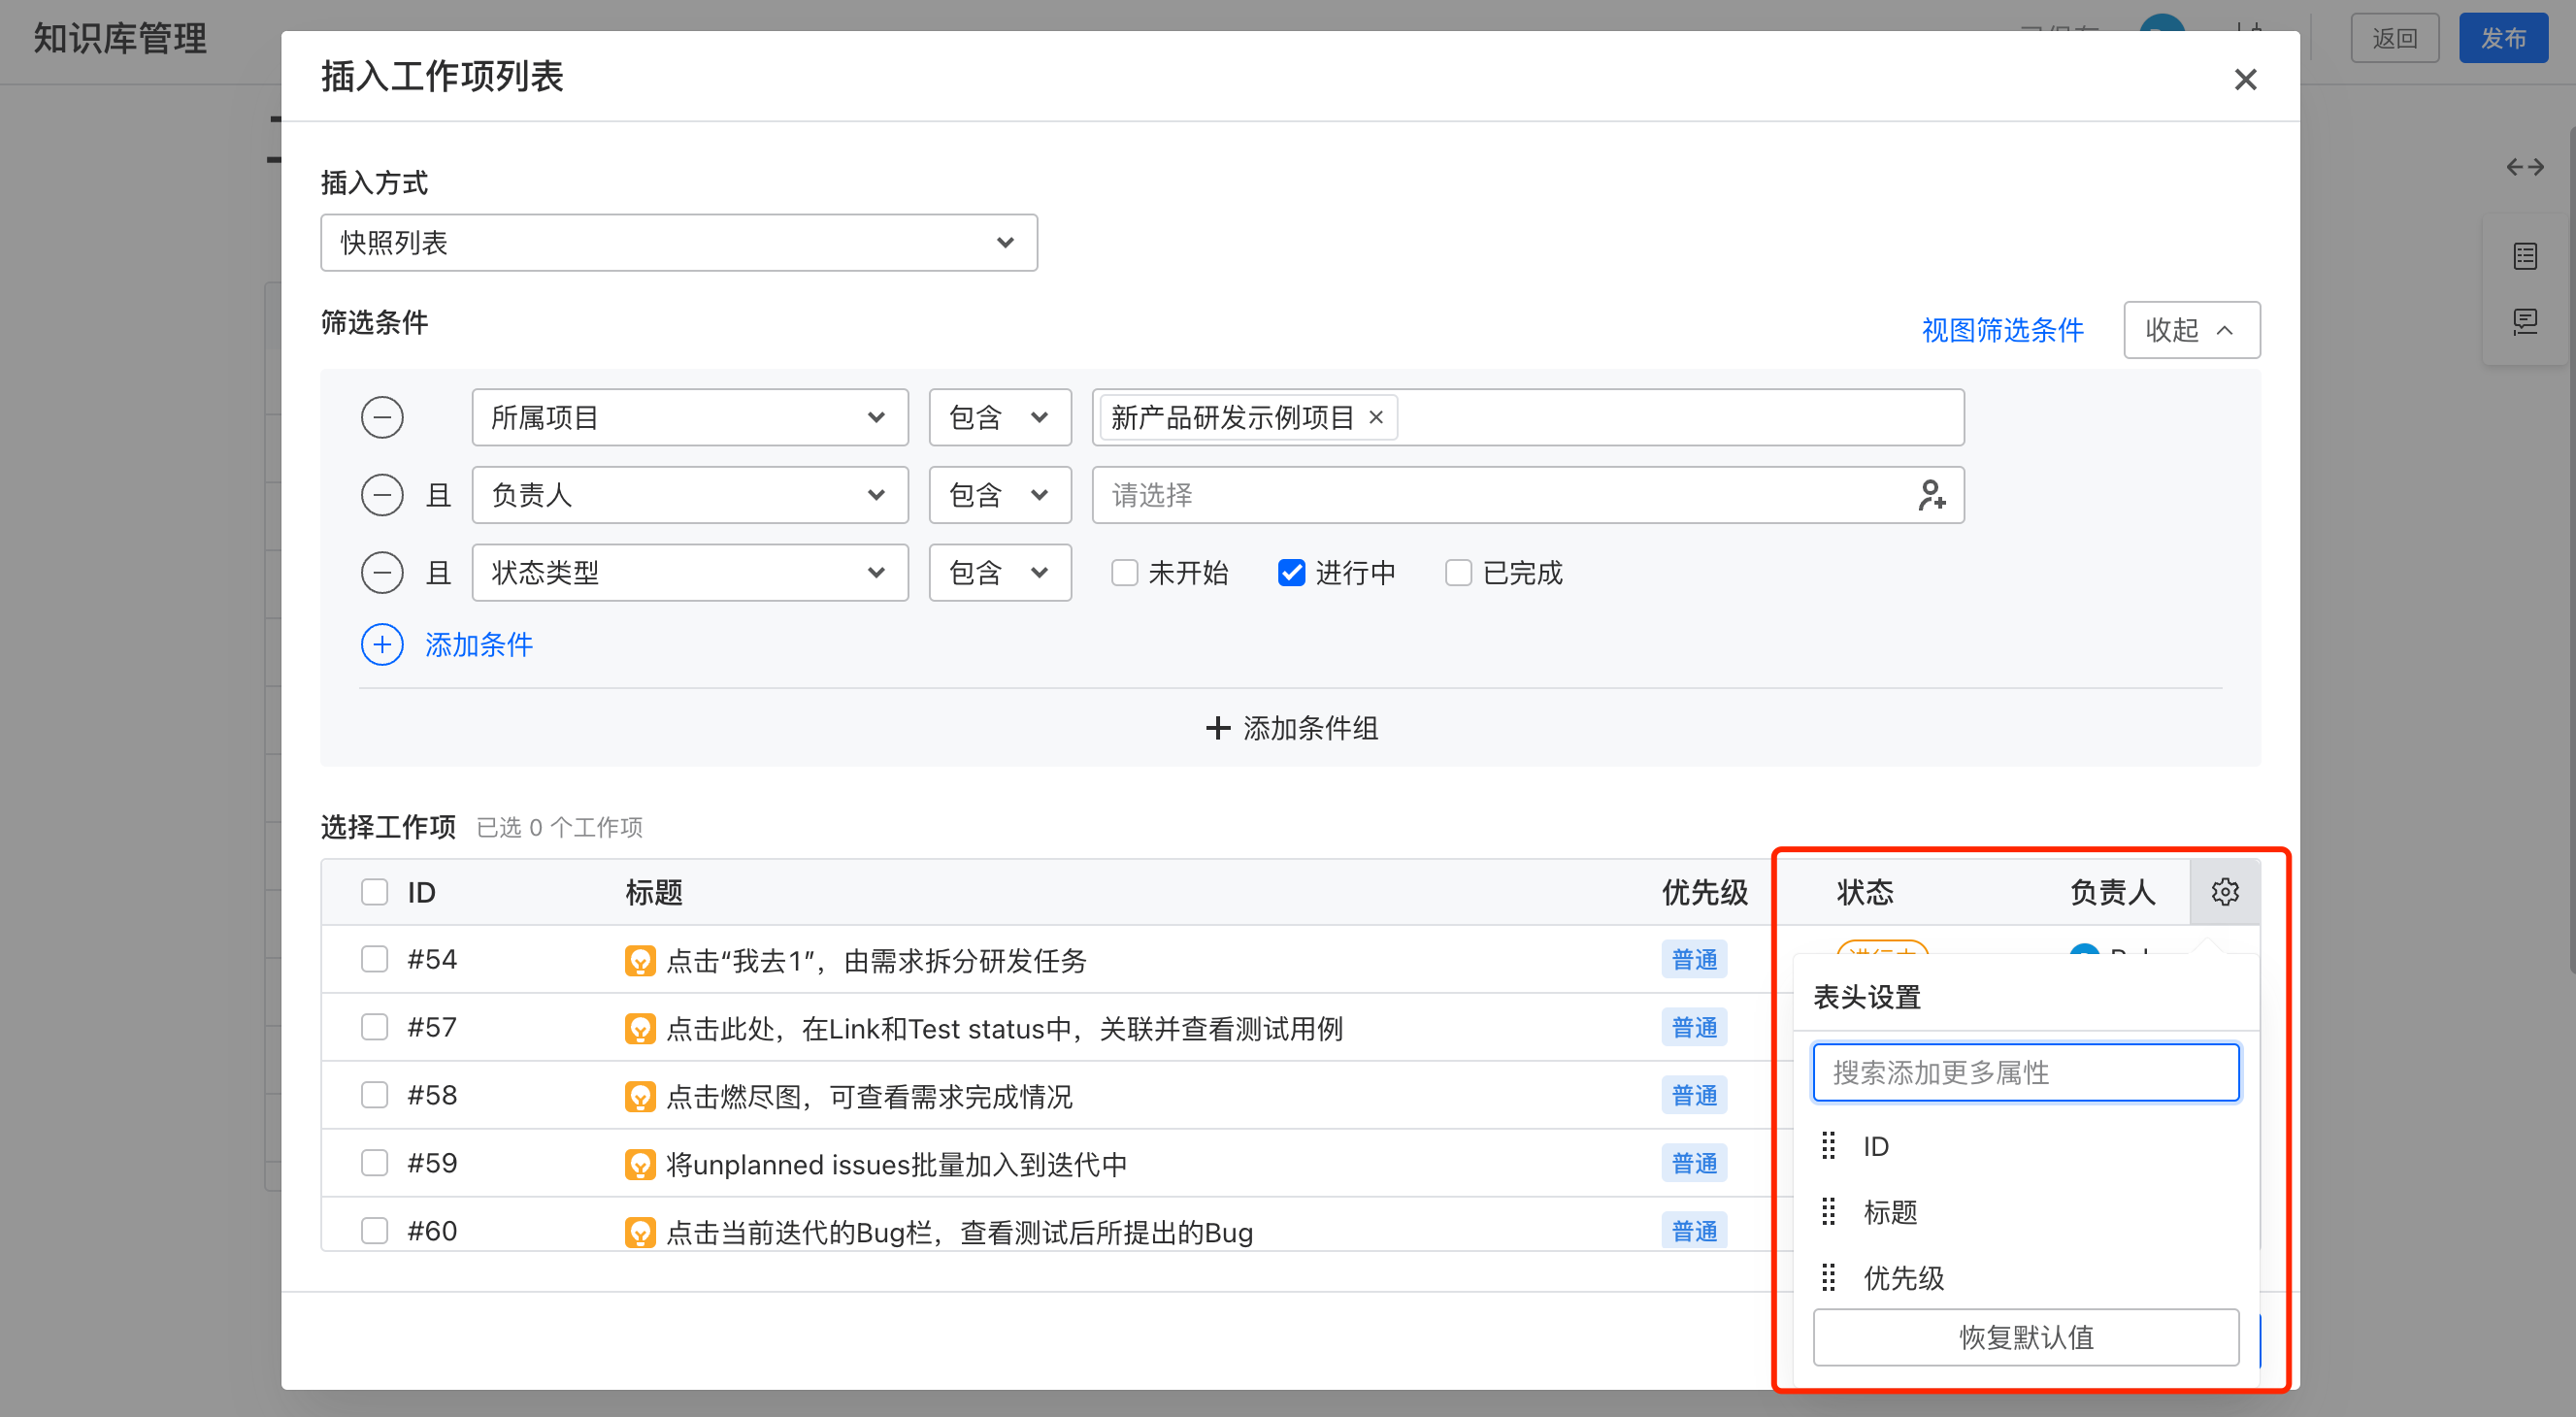Check the 未开始 status checkbox

1124,573
